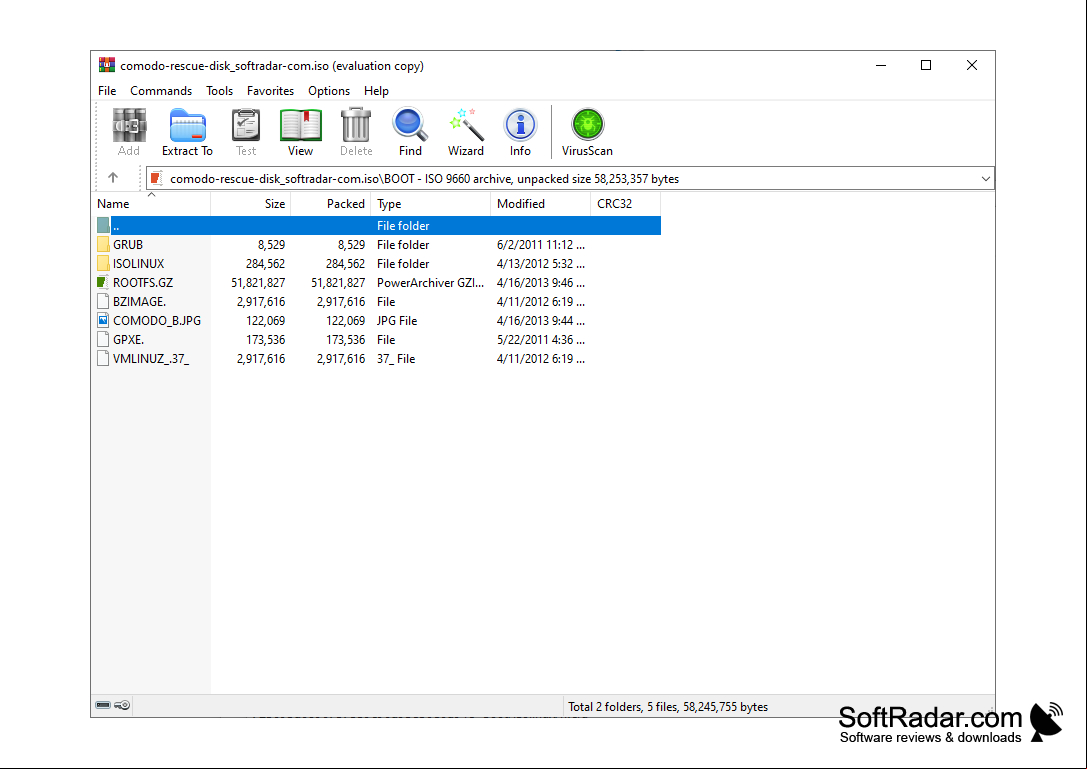
Task: Go up one folder level arrow
Action: 113,178
